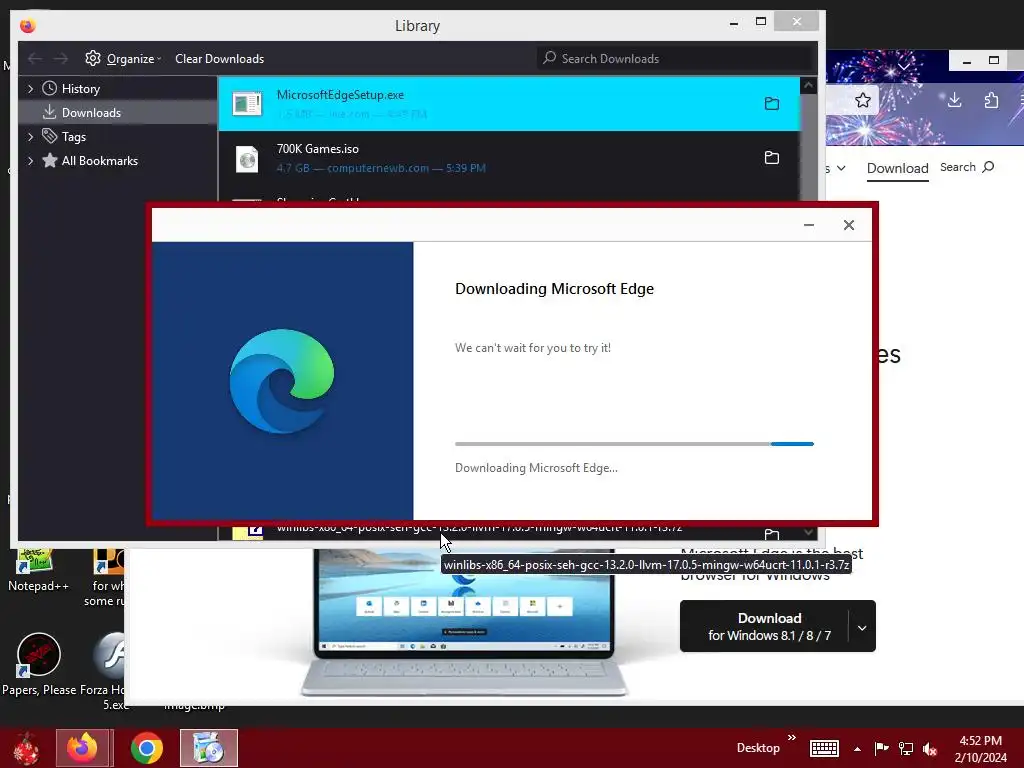The height and width of the screenshot is (768, 1024).
Task: Click the Search Downloads field
Action: pyautogui.click(x=675, y=59)
